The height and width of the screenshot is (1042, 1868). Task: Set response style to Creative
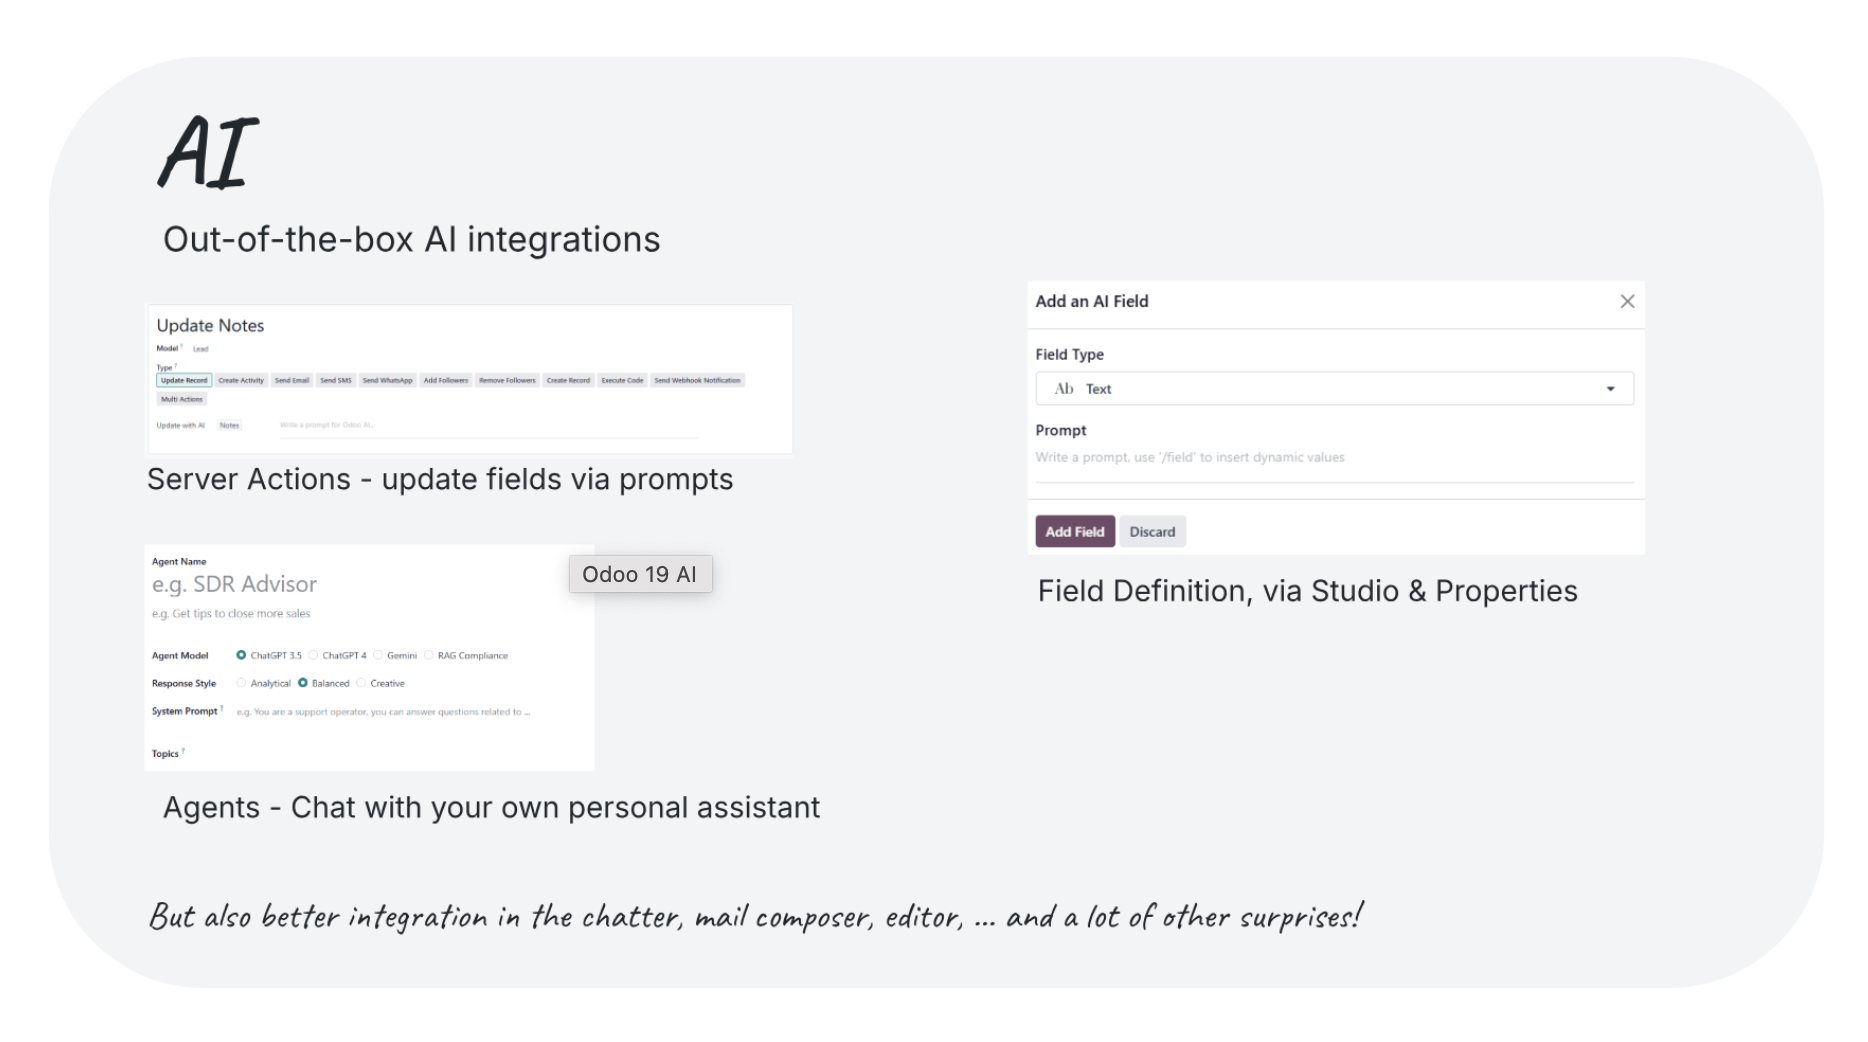[x=362, y=684]
